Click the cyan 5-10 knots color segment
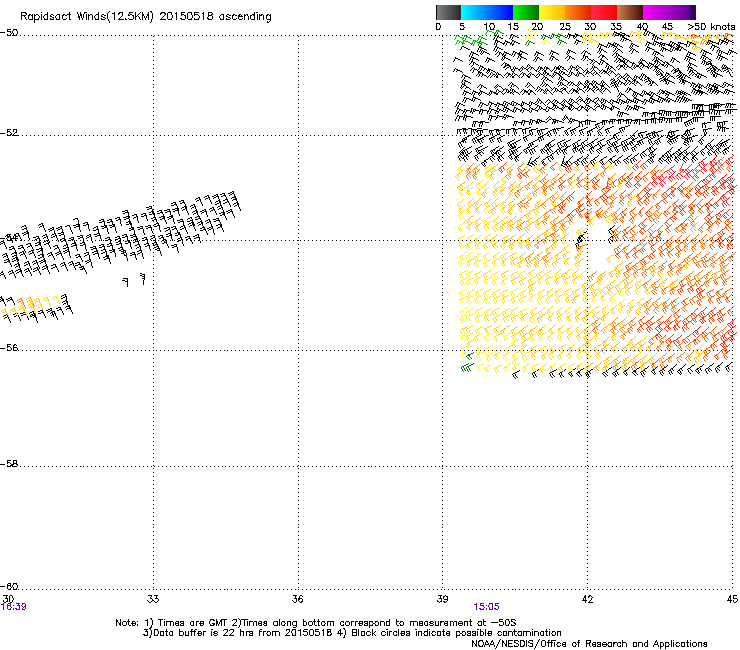The image size is (740, 650). [474, 12]
